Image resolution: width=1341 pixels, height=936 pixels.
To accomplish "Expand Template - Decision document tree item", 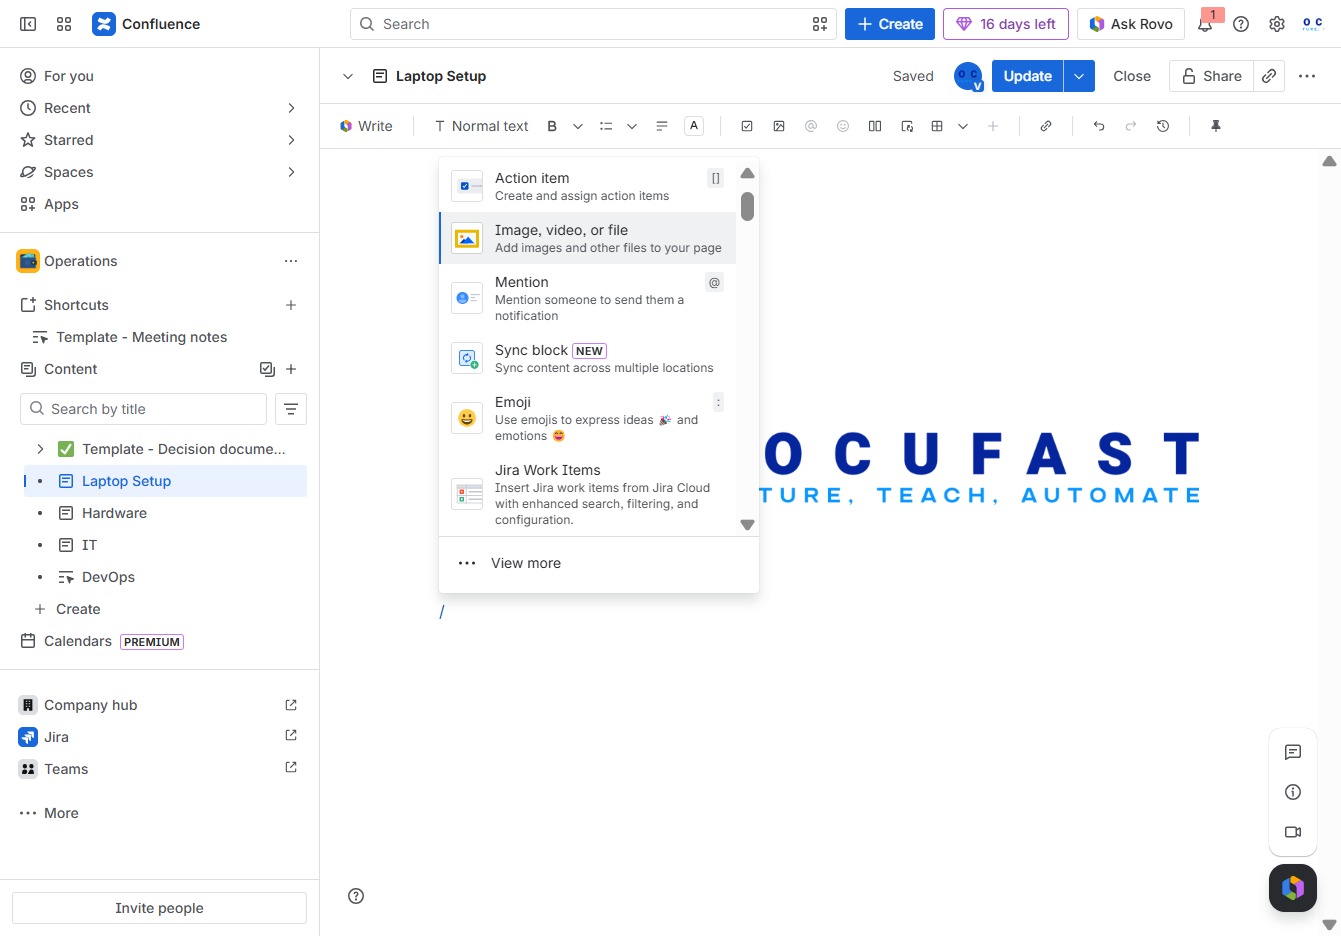I will point(40,449).
